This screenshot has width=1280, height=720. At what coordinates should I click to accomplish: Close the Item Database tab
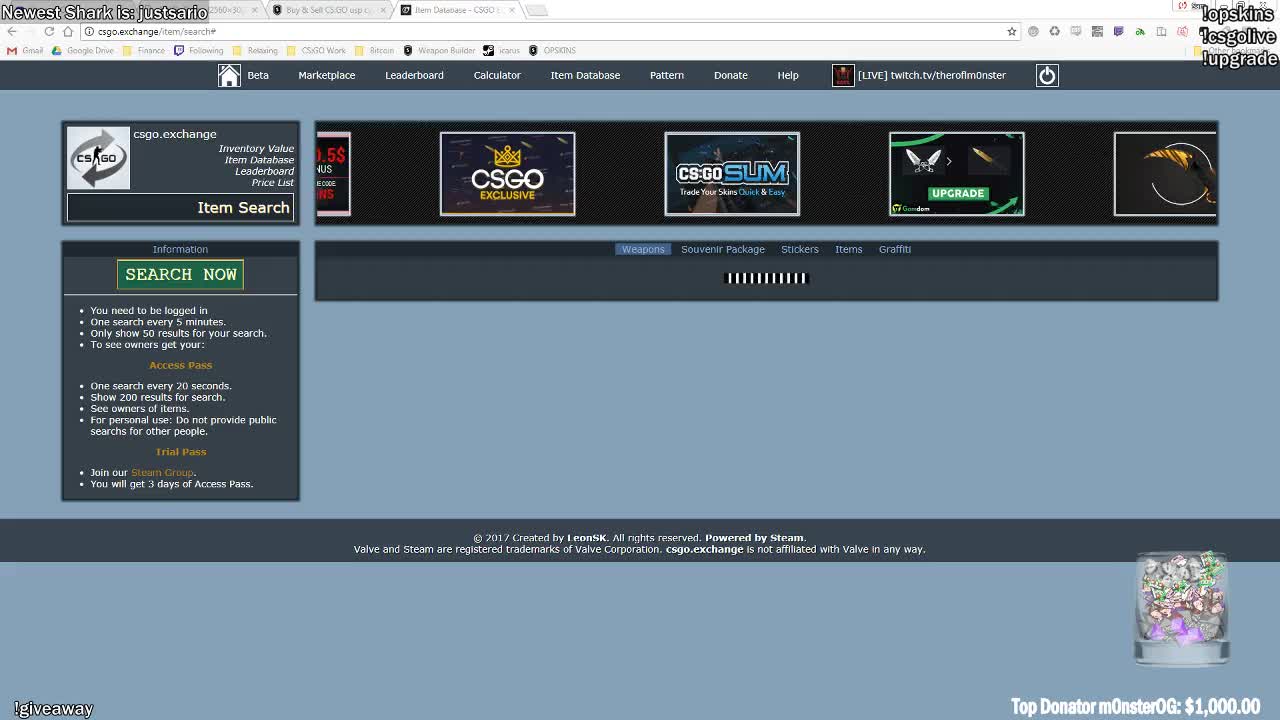click(512, 10)
